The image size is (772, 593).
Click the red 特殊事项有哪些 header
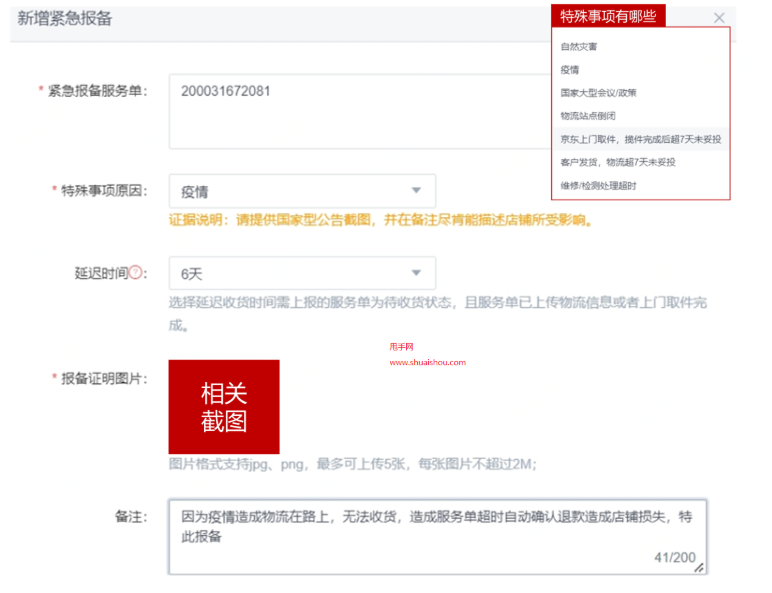(608, 16)
